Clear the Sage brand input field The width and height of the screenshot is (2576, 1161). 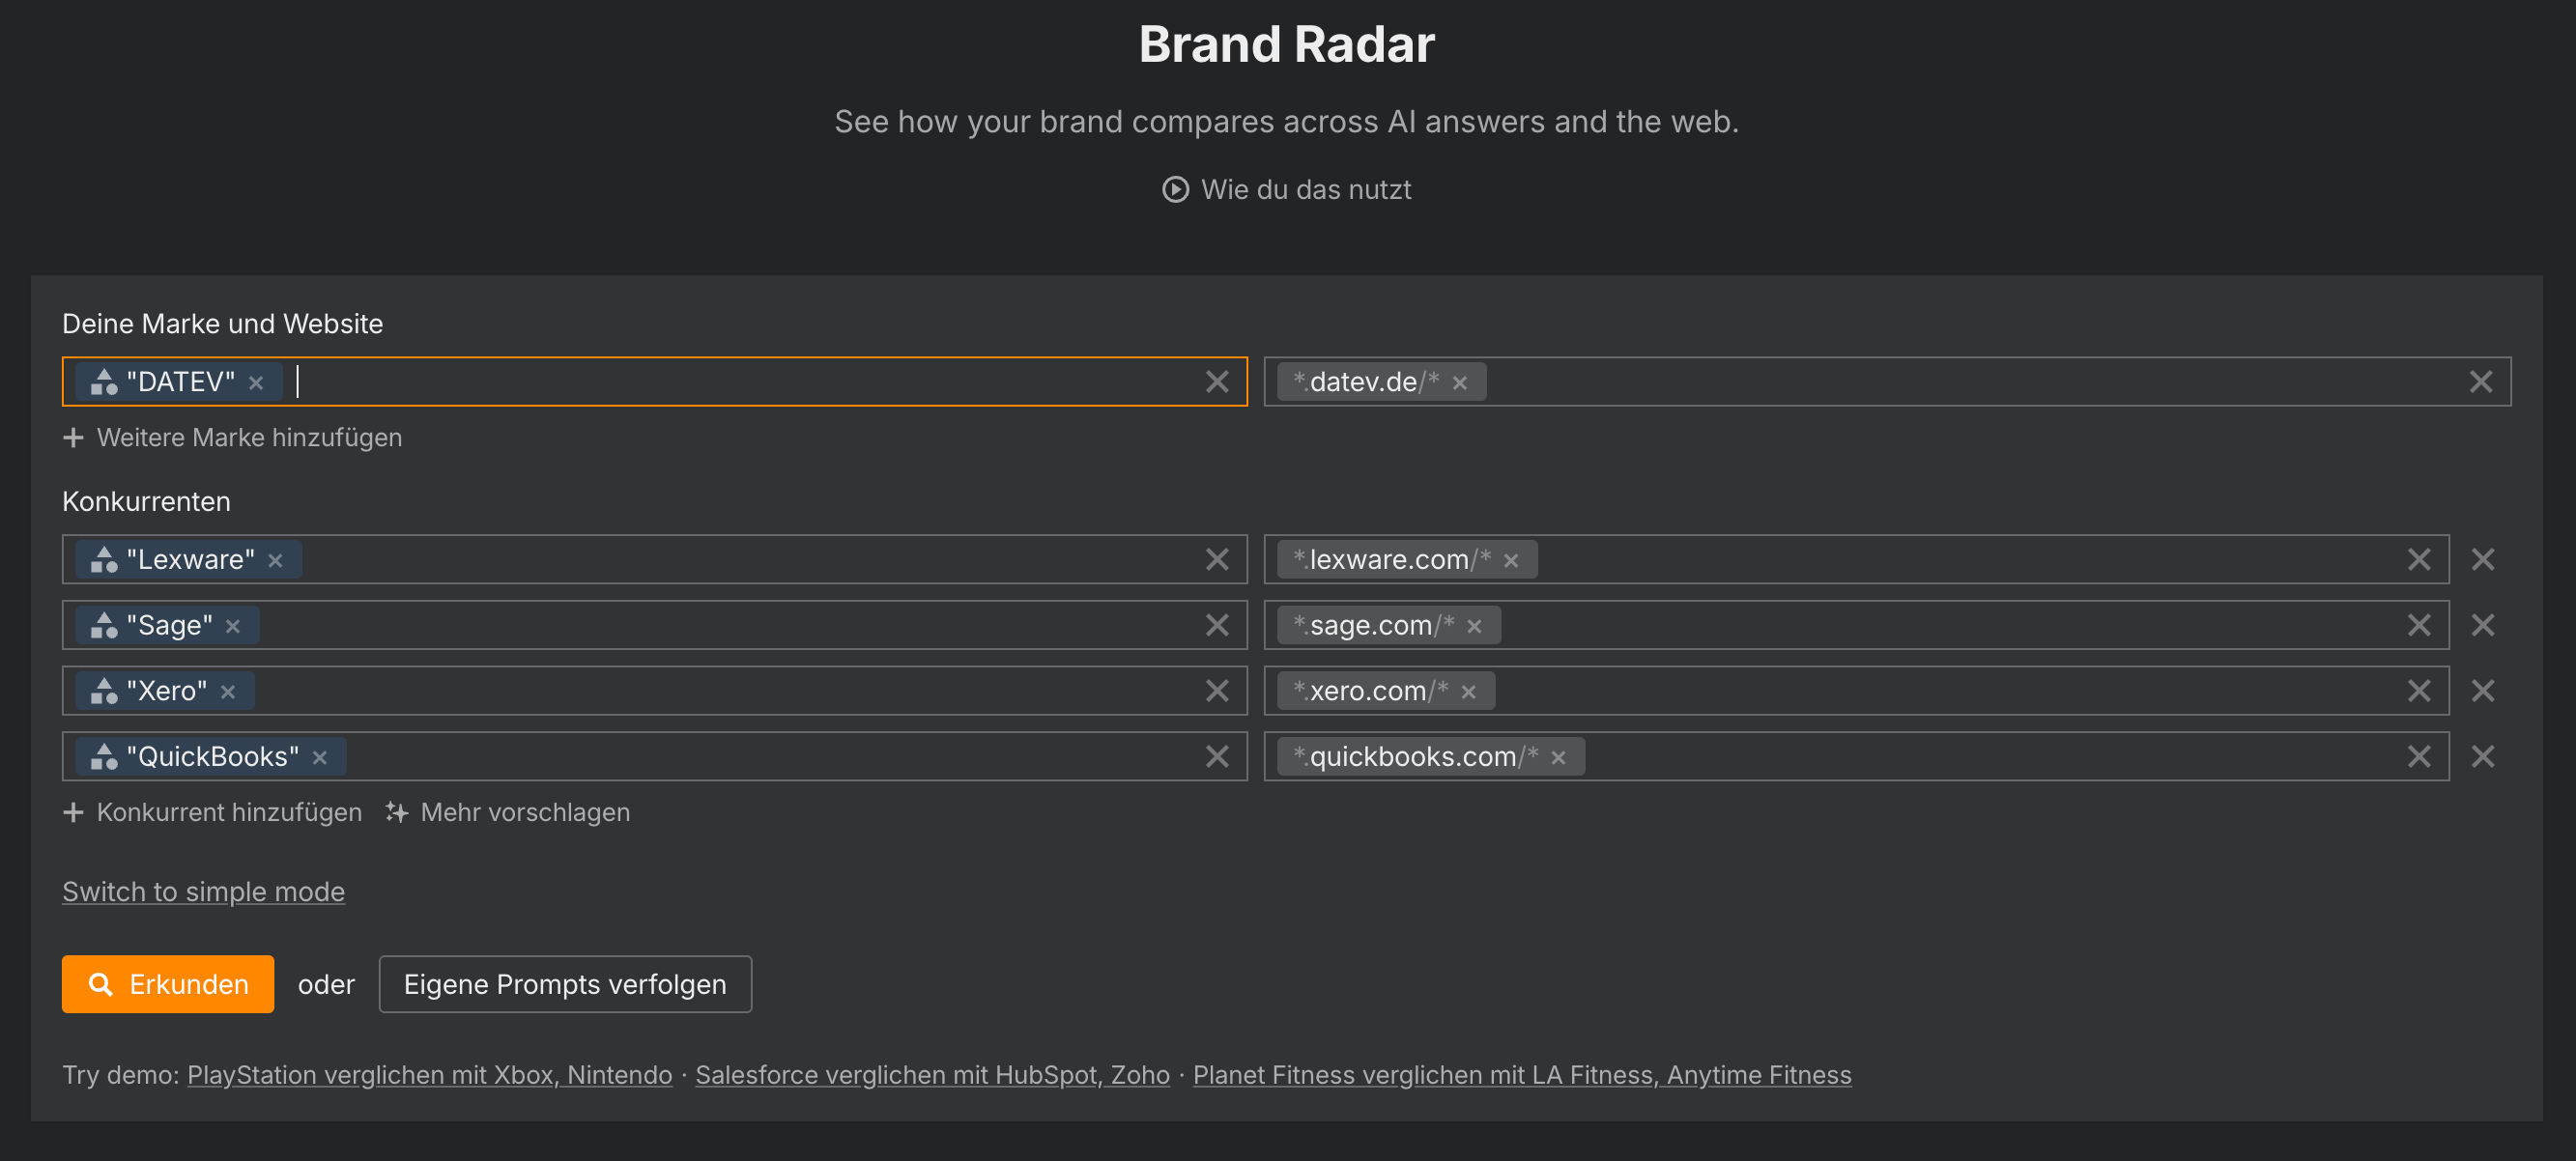pos(1216,626)
